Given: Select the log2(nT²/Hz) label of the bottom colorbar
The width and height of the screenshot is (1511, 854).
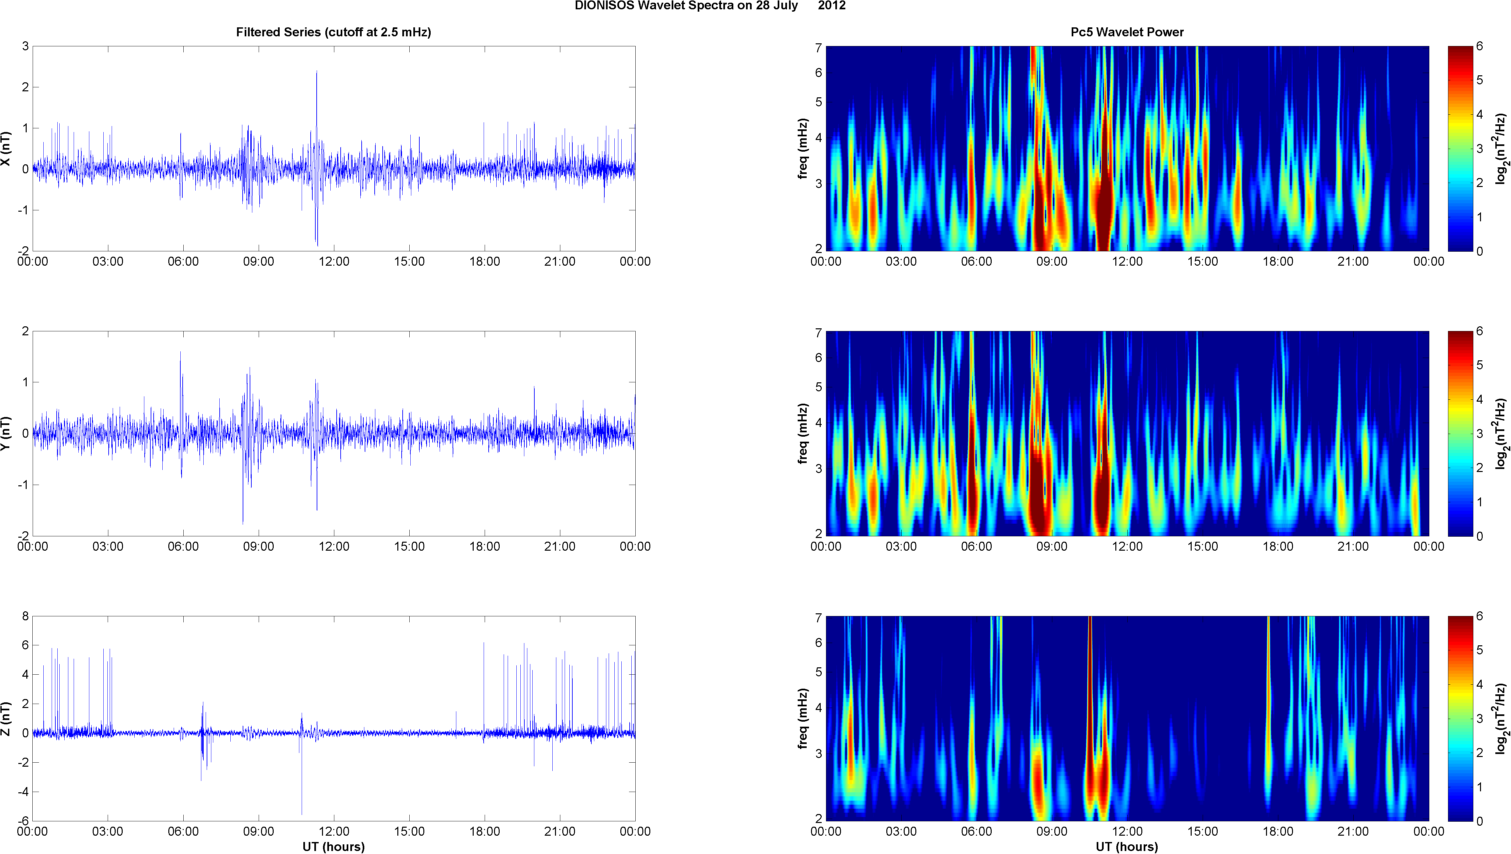Looking at the screenshot, I should 1501,718.
